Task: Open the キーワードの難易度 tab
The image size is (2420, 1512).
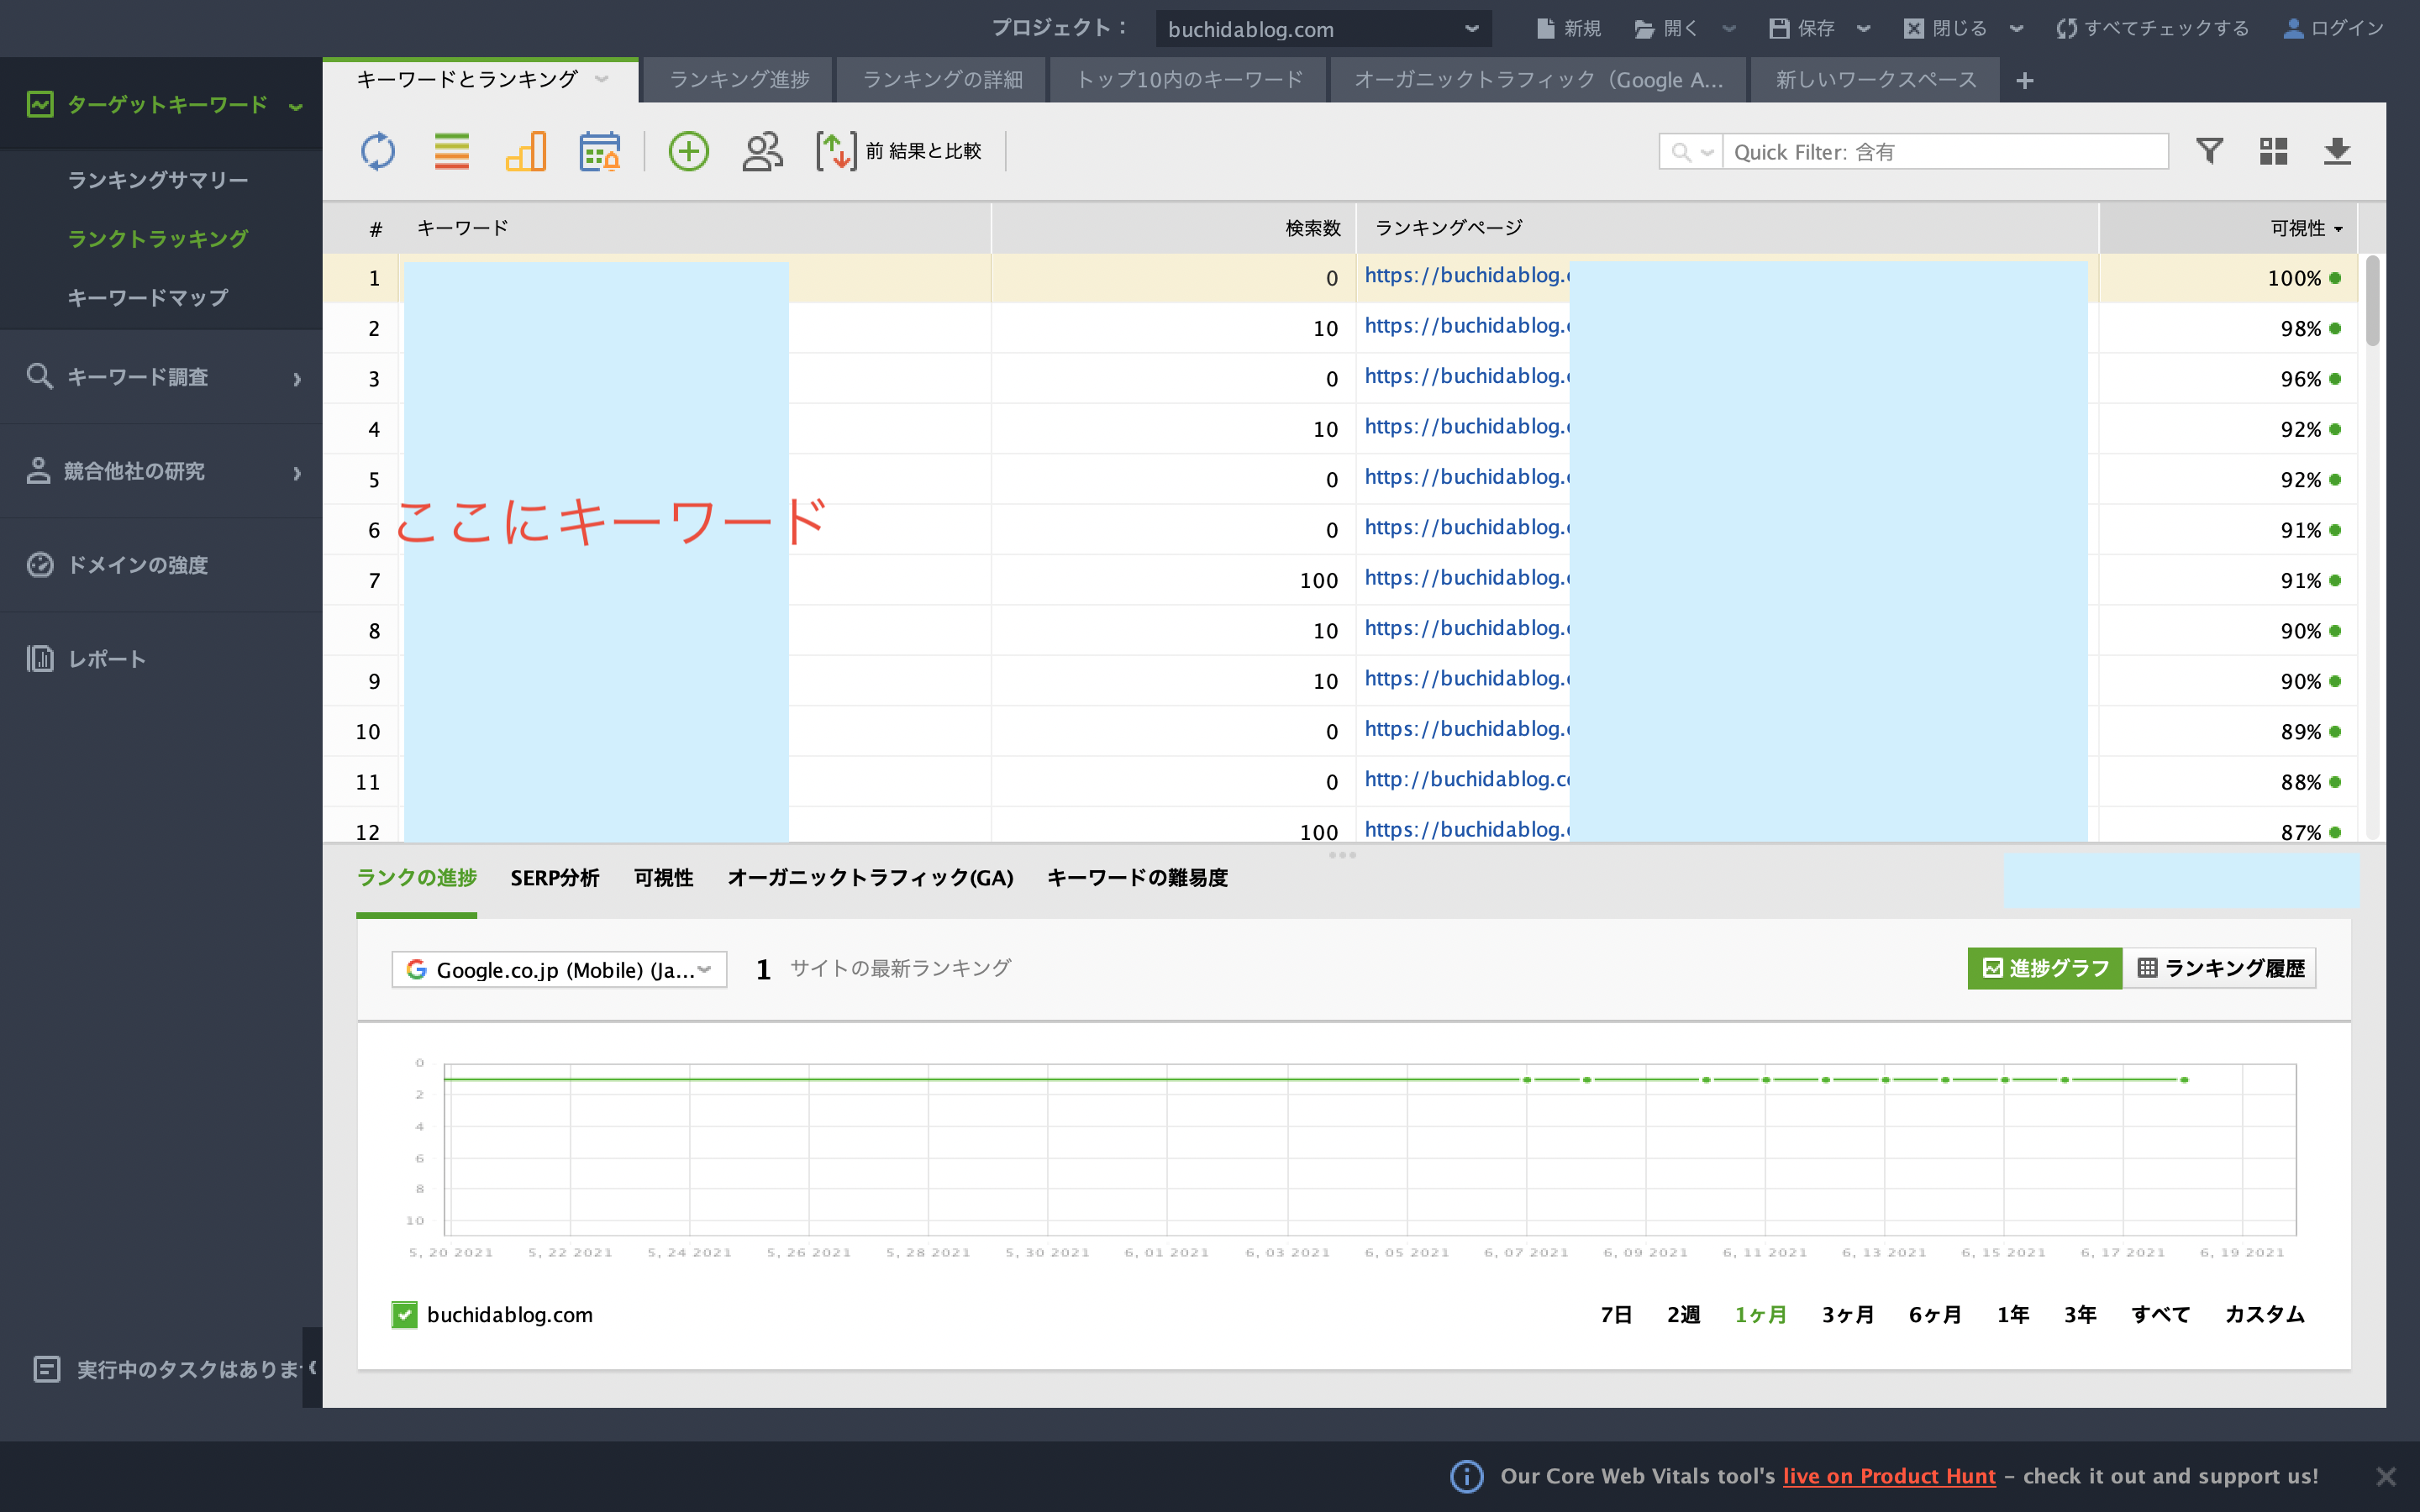Action: [x=1137, y=877]
